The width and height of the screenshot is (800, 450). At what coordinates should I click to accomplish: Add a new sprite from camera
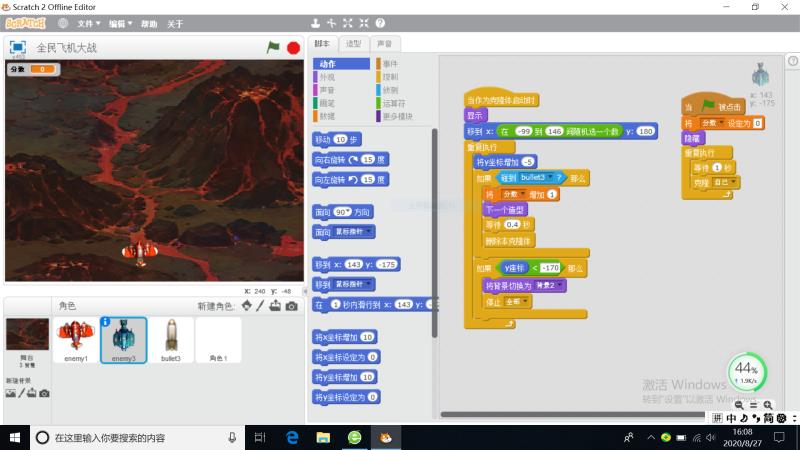coord(291,306)
